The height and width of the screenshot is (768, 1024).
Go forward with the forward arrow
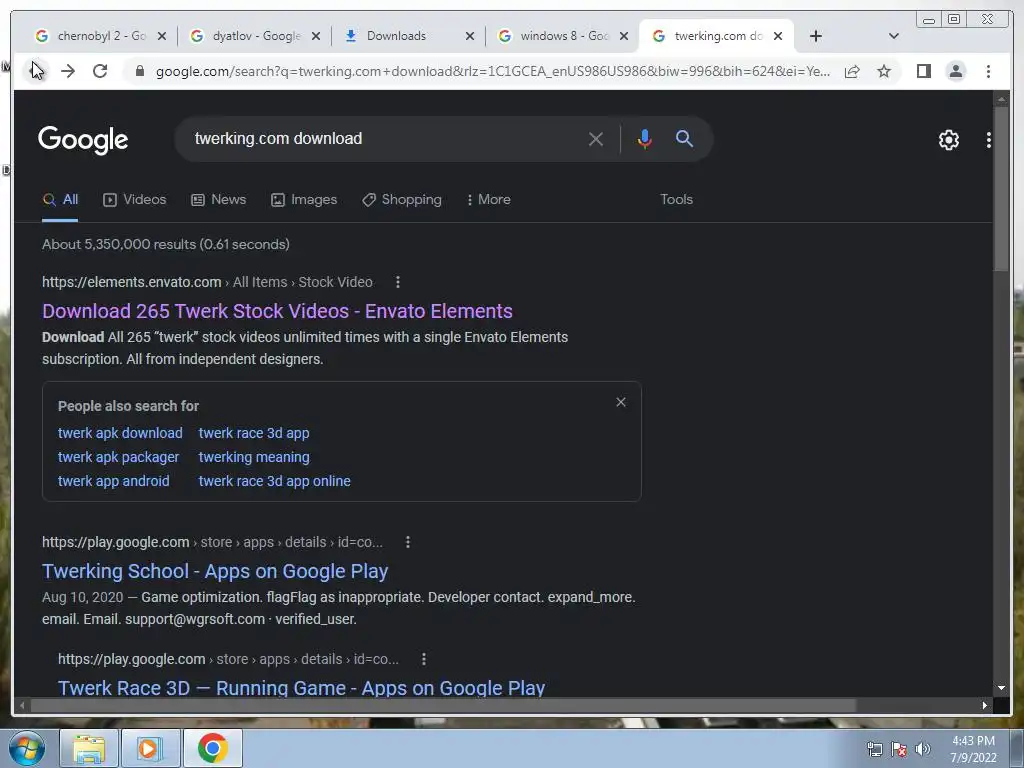click(x=68, y=71)
